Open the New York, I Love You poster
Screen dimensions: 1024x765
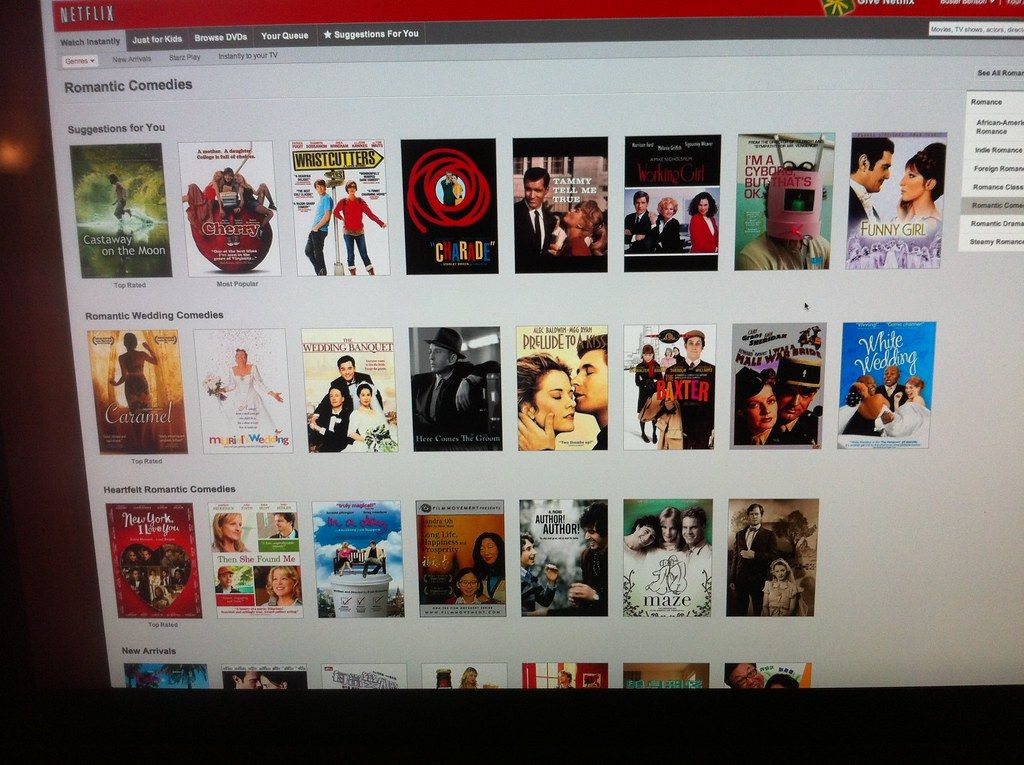point(154,560)
